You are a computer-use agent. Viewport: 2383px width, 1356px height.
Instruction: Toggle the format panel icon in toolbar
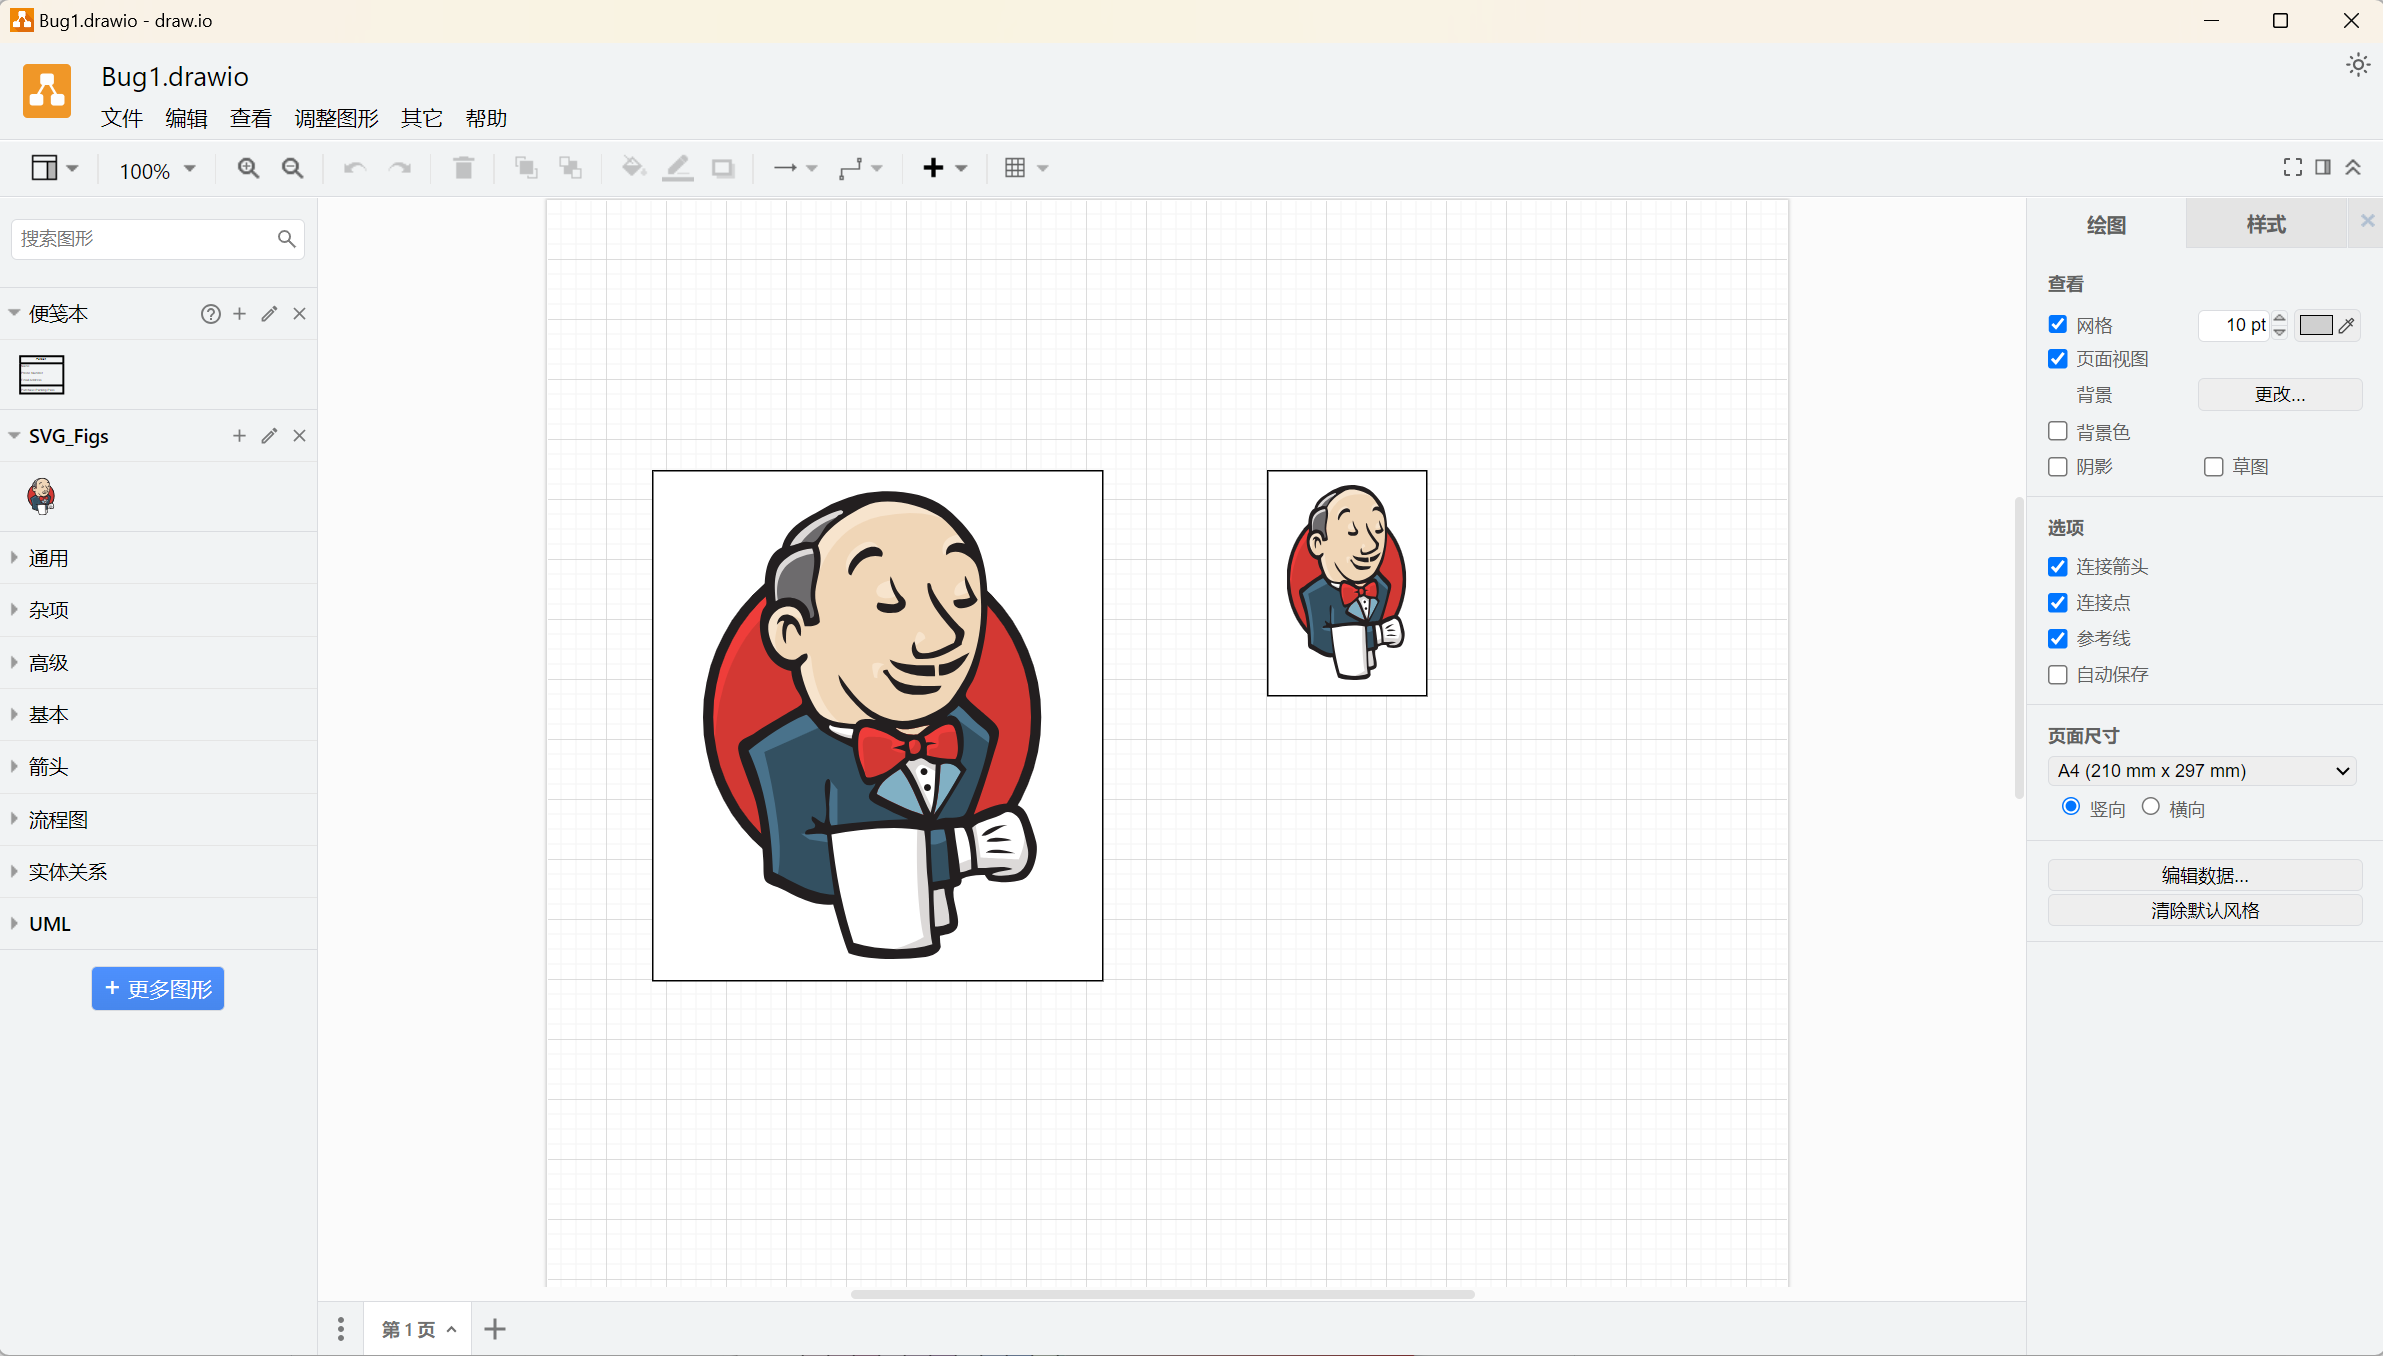coord(2323,167)
